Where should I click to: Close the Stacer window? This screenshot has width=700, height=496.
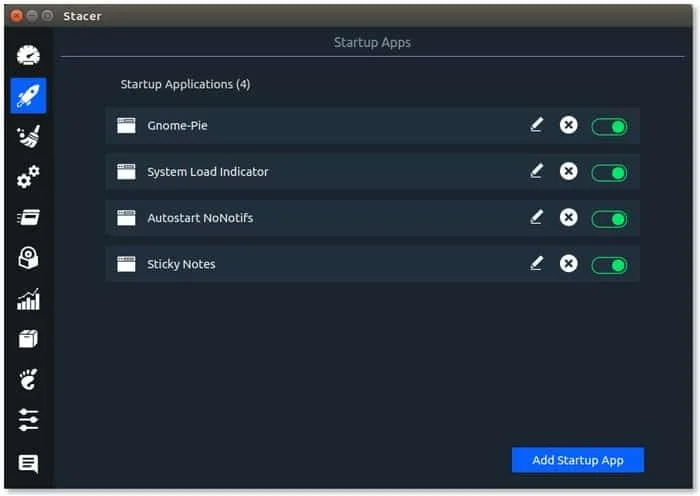pos(17,16)
